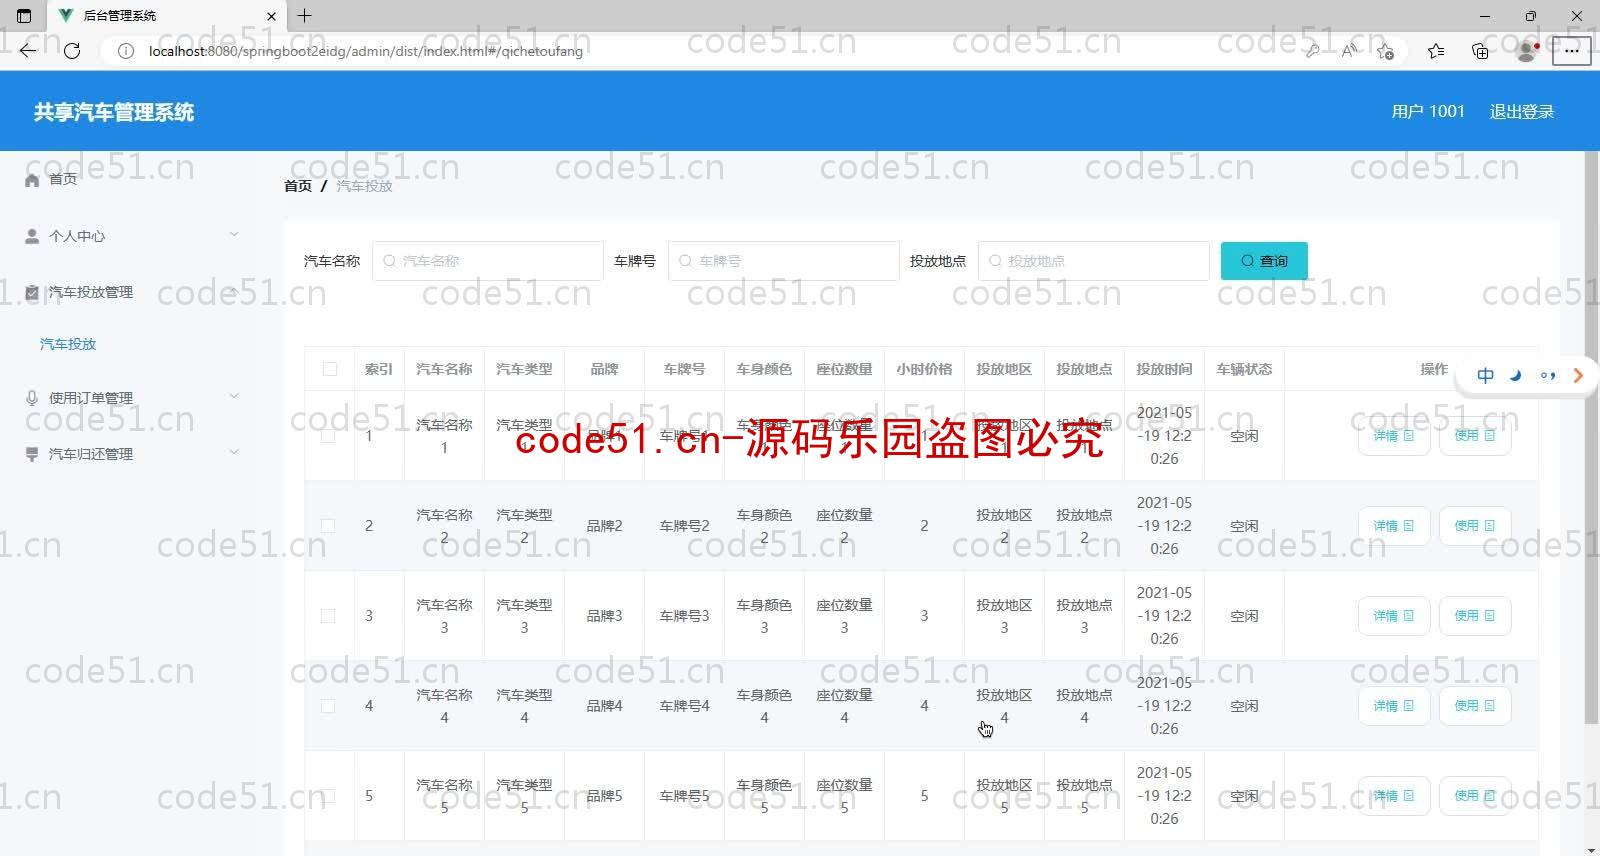Click the microphone icon beside 使用订单管理
Image resolution: width=1600 pixels, height=856 pixels.
click(x=32, y=398)
